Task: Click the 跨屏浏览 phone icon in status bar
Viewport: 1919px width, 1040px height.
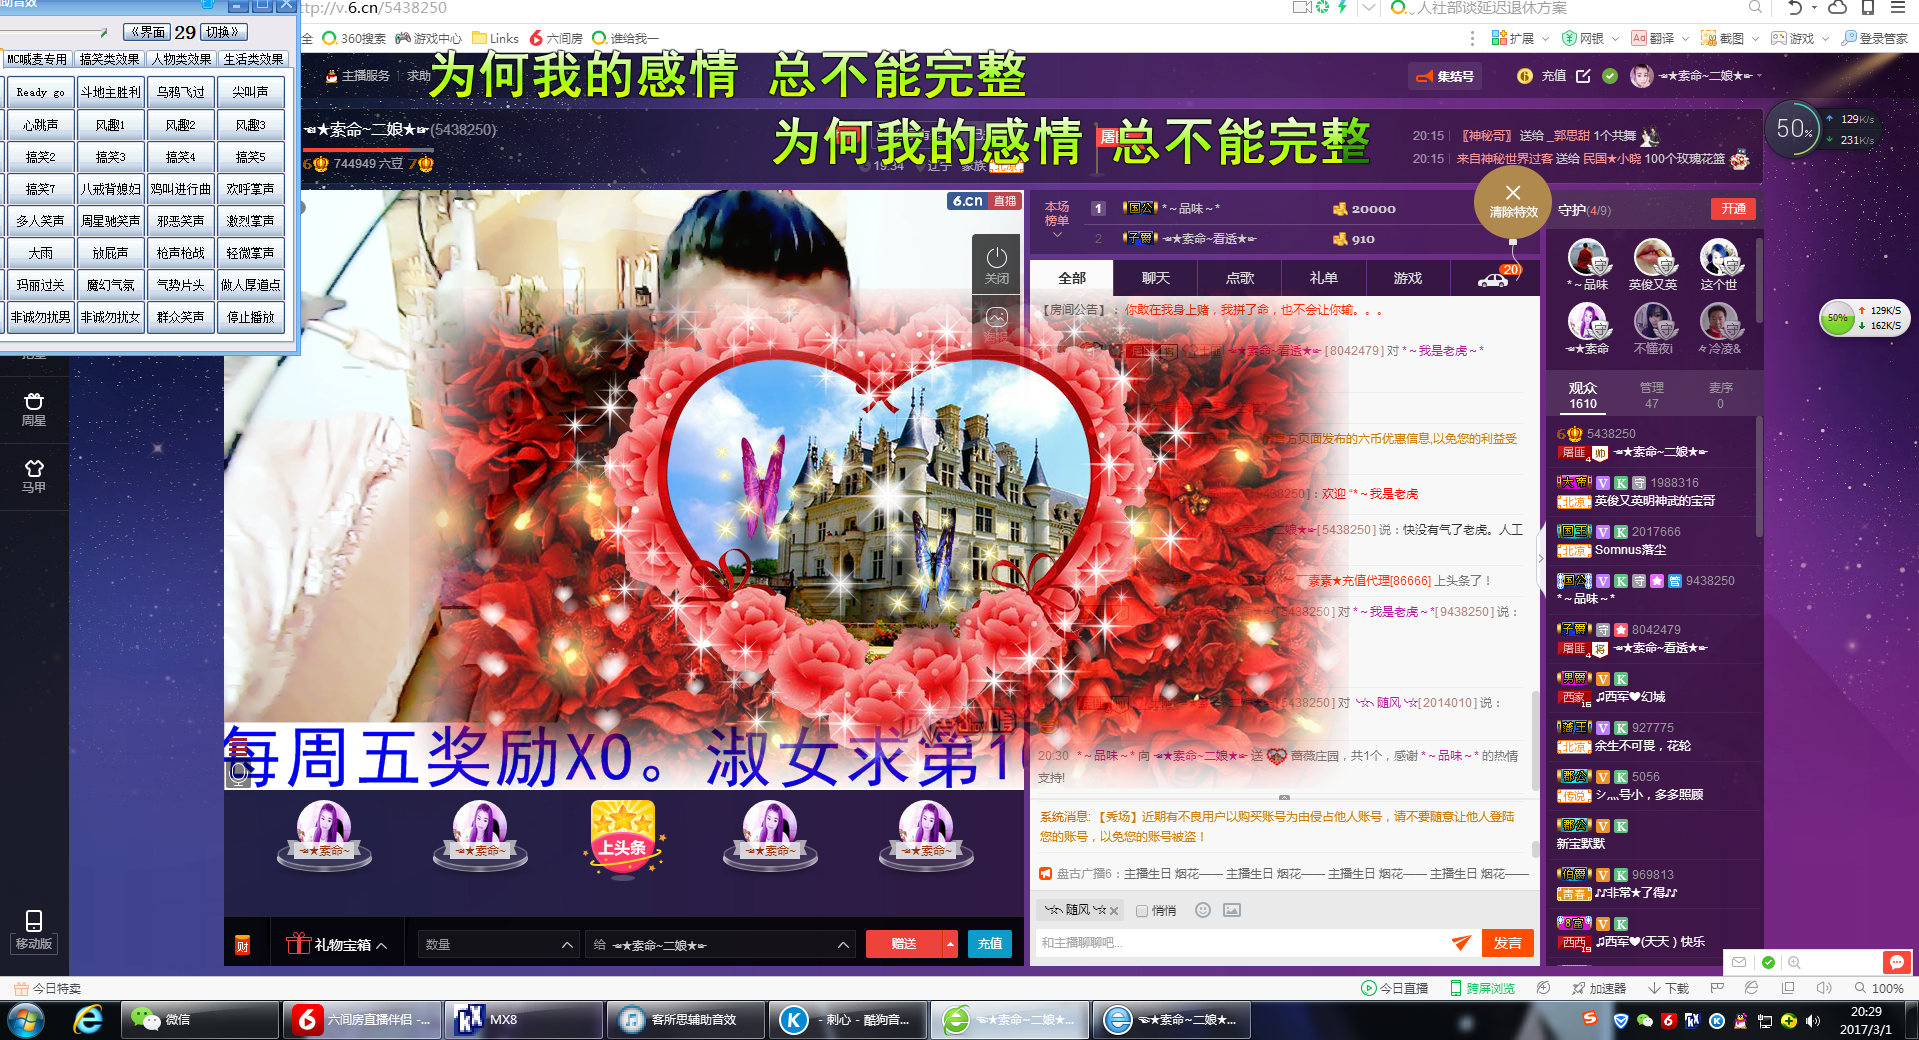Action: point(1456,988)
